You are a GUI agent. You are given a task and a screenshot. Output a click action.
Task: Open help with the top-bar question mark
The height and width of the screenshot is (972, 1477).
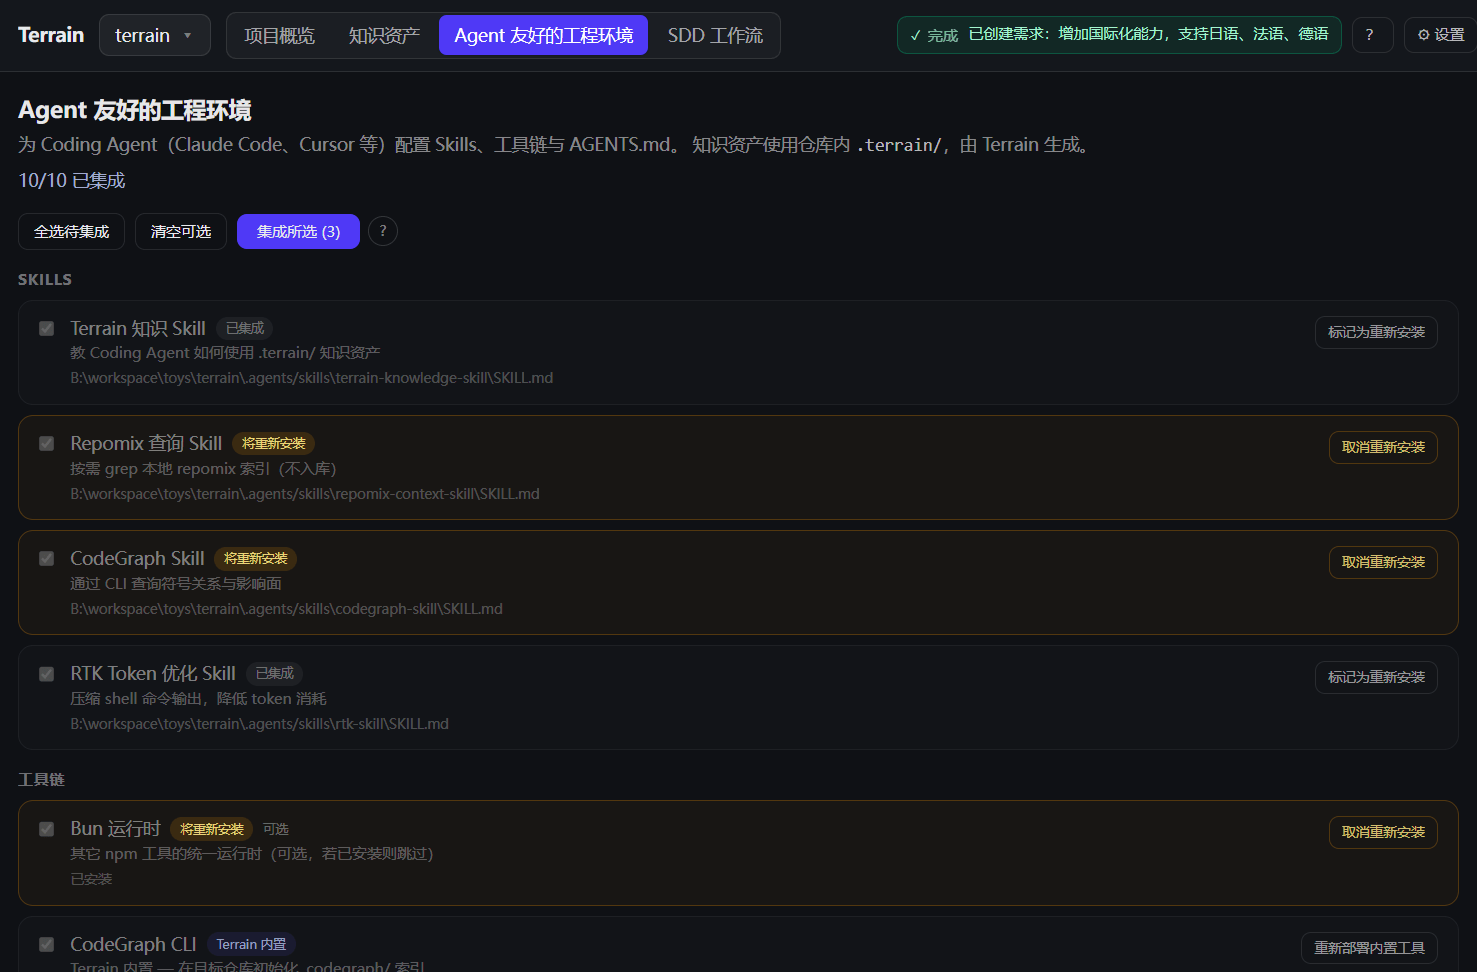pyautogui.click(x=1372, y=35)
